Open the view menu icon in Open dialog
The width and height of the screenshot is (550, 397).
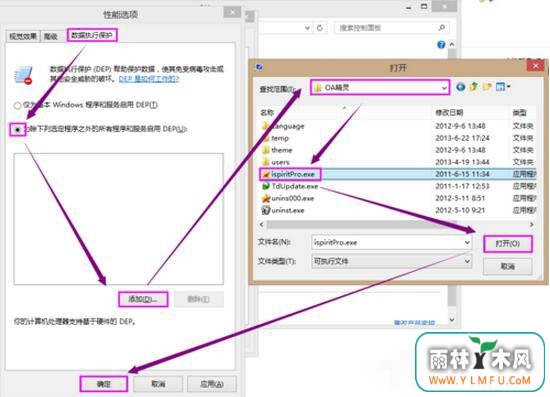tap(503, 87)
